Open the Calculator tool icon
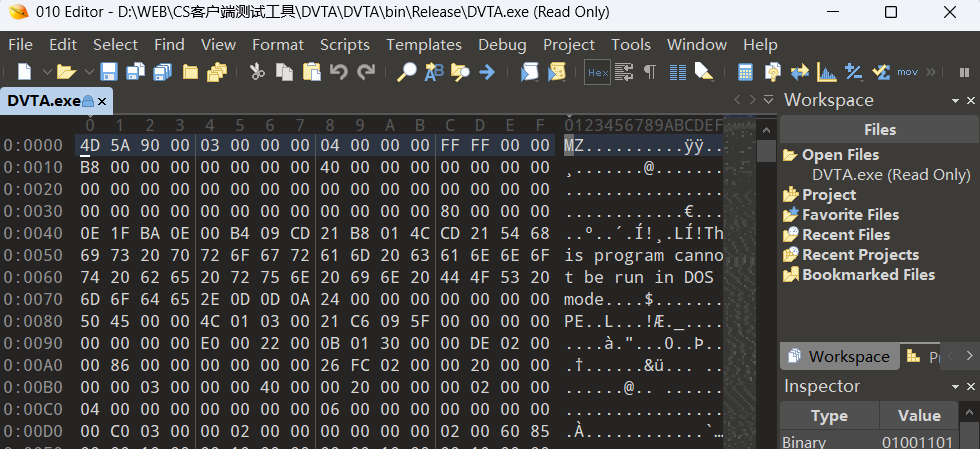The height and width of the screenshot is (449, 980). [x=745, y=72]
